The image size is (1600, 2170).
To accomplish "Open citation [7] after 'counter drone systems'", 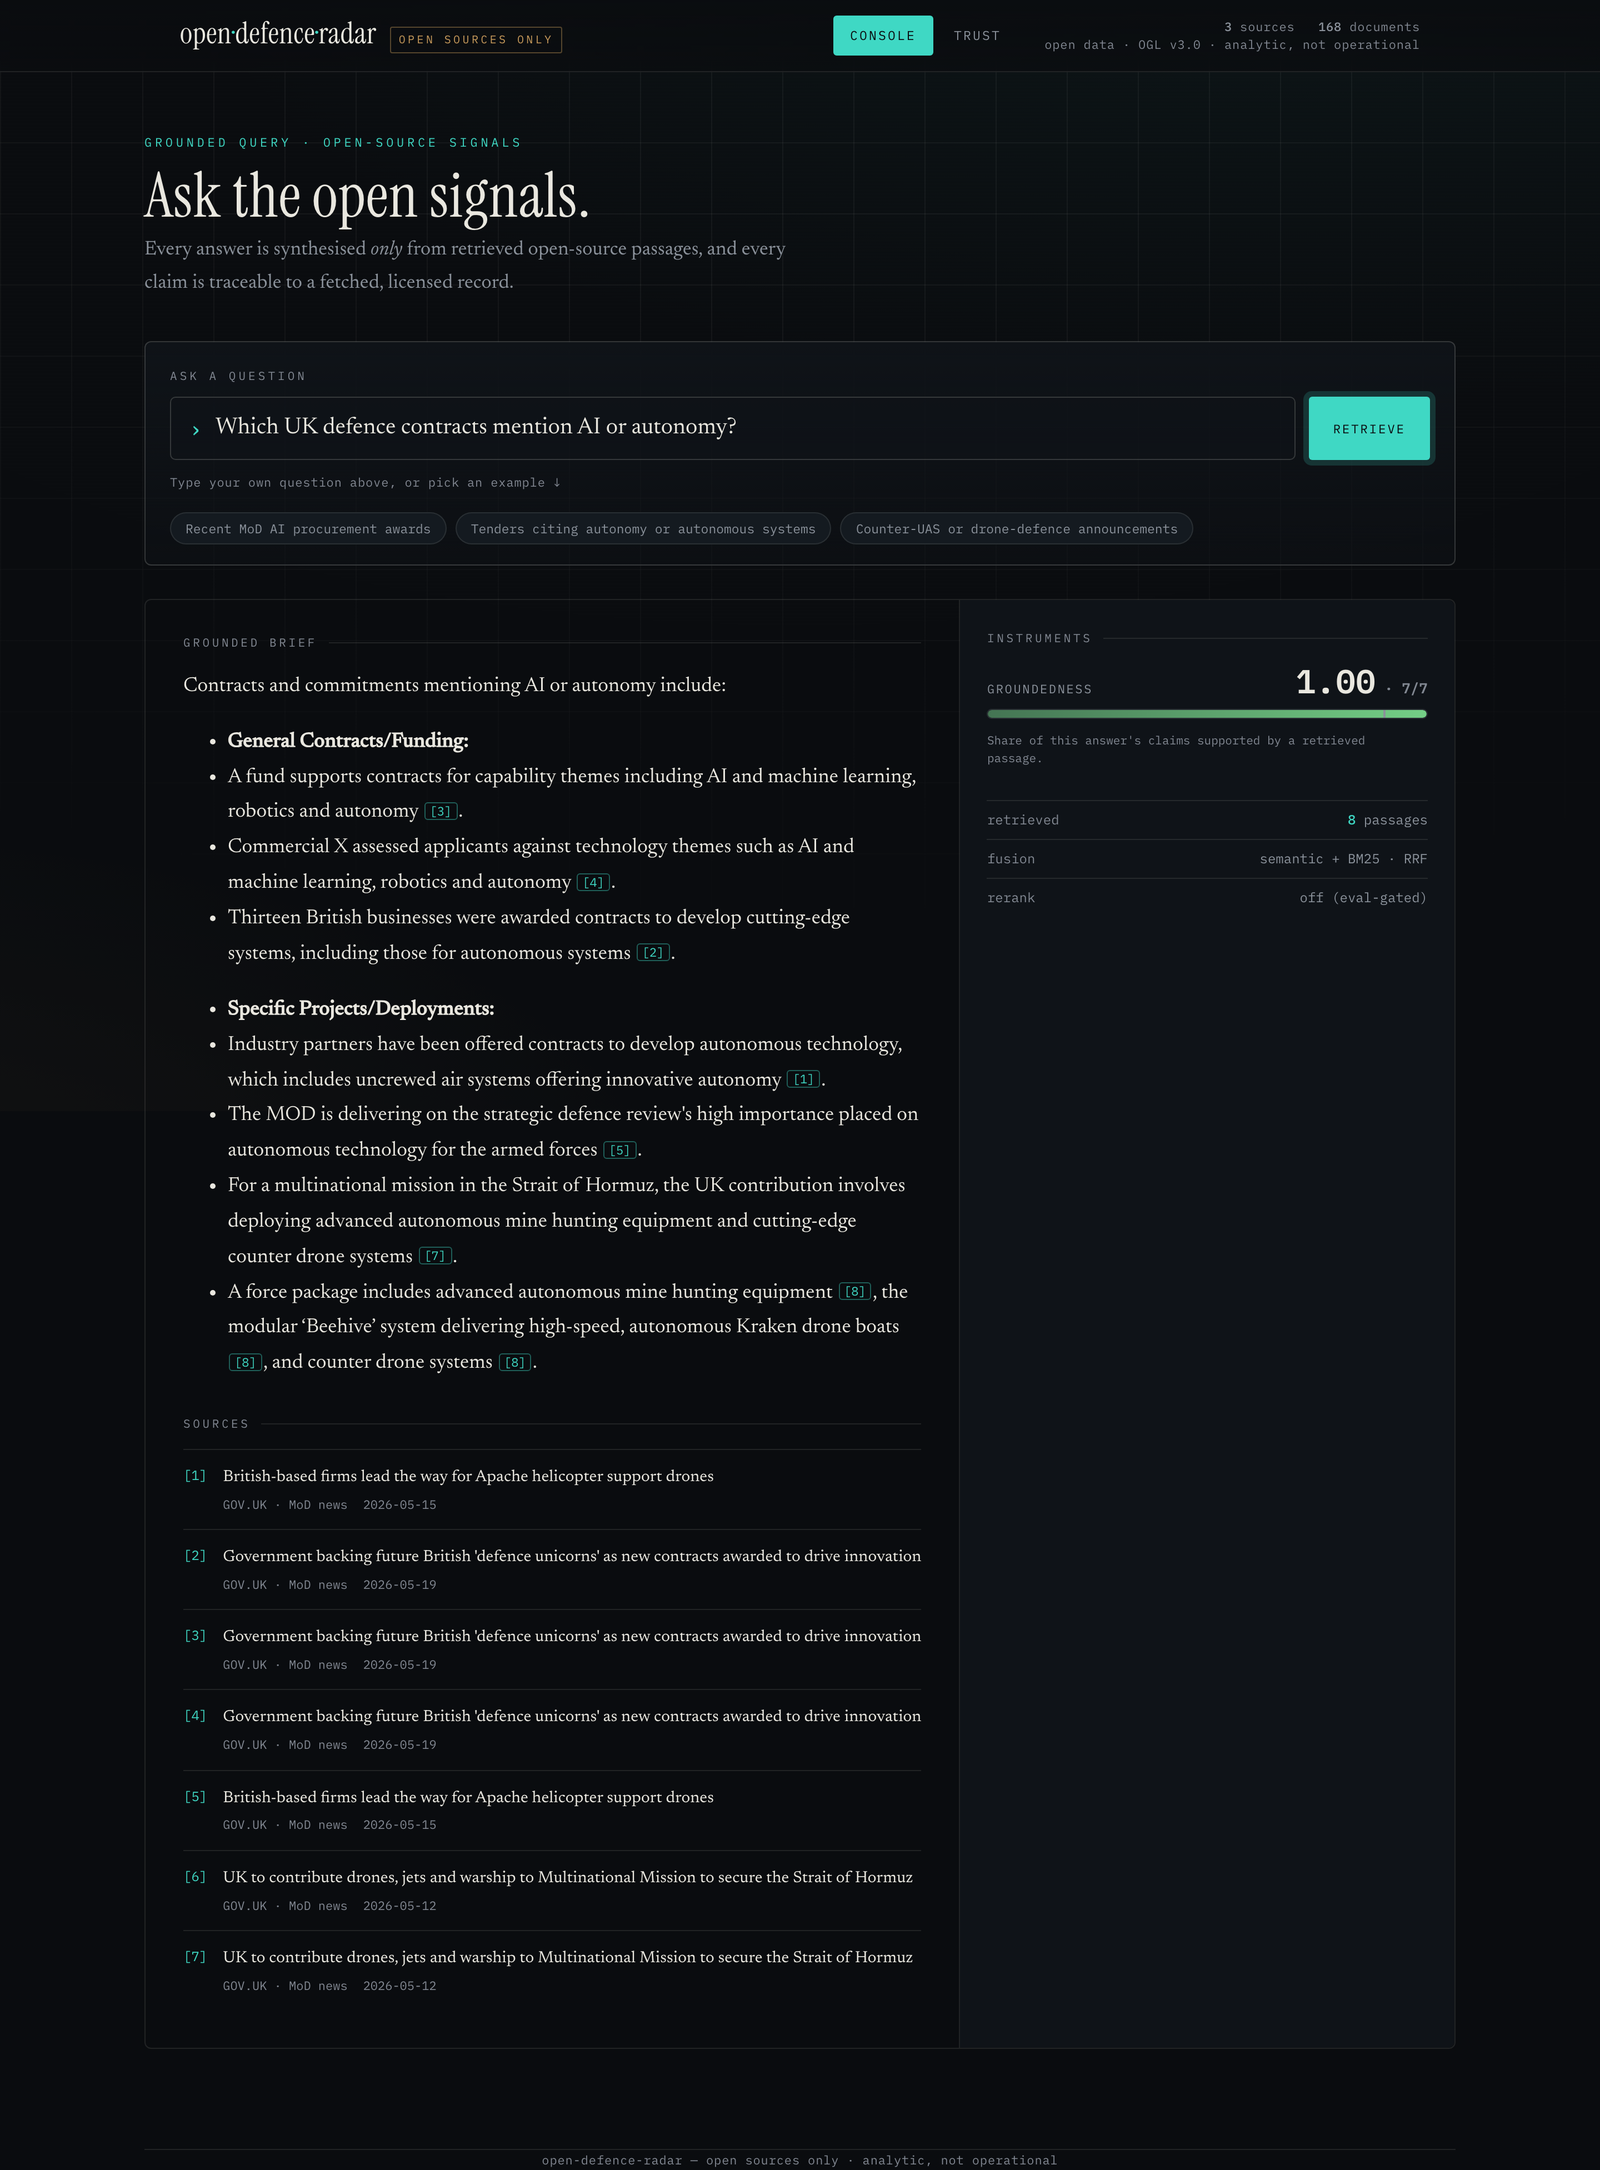I will 435,1257.
